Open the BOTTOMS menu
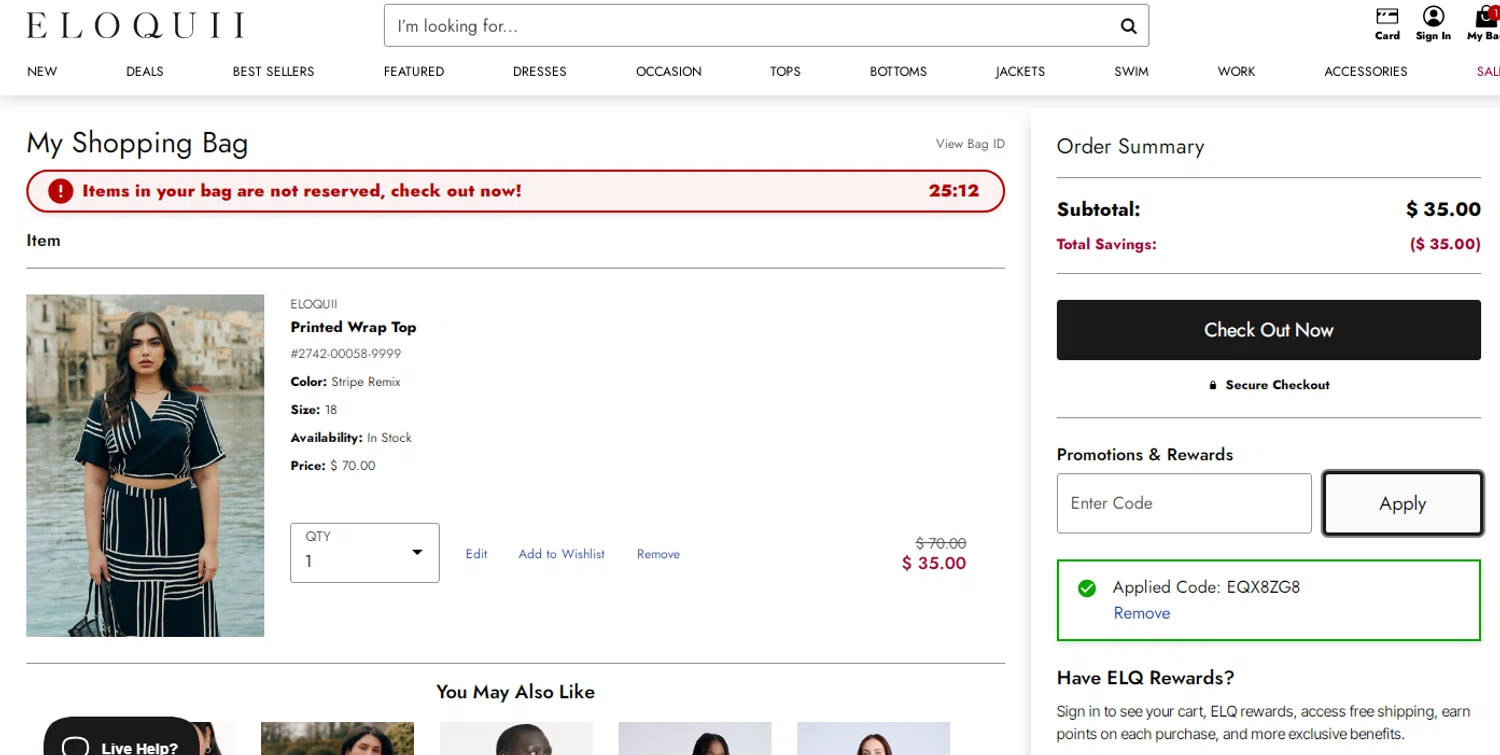 coord(898,72)
